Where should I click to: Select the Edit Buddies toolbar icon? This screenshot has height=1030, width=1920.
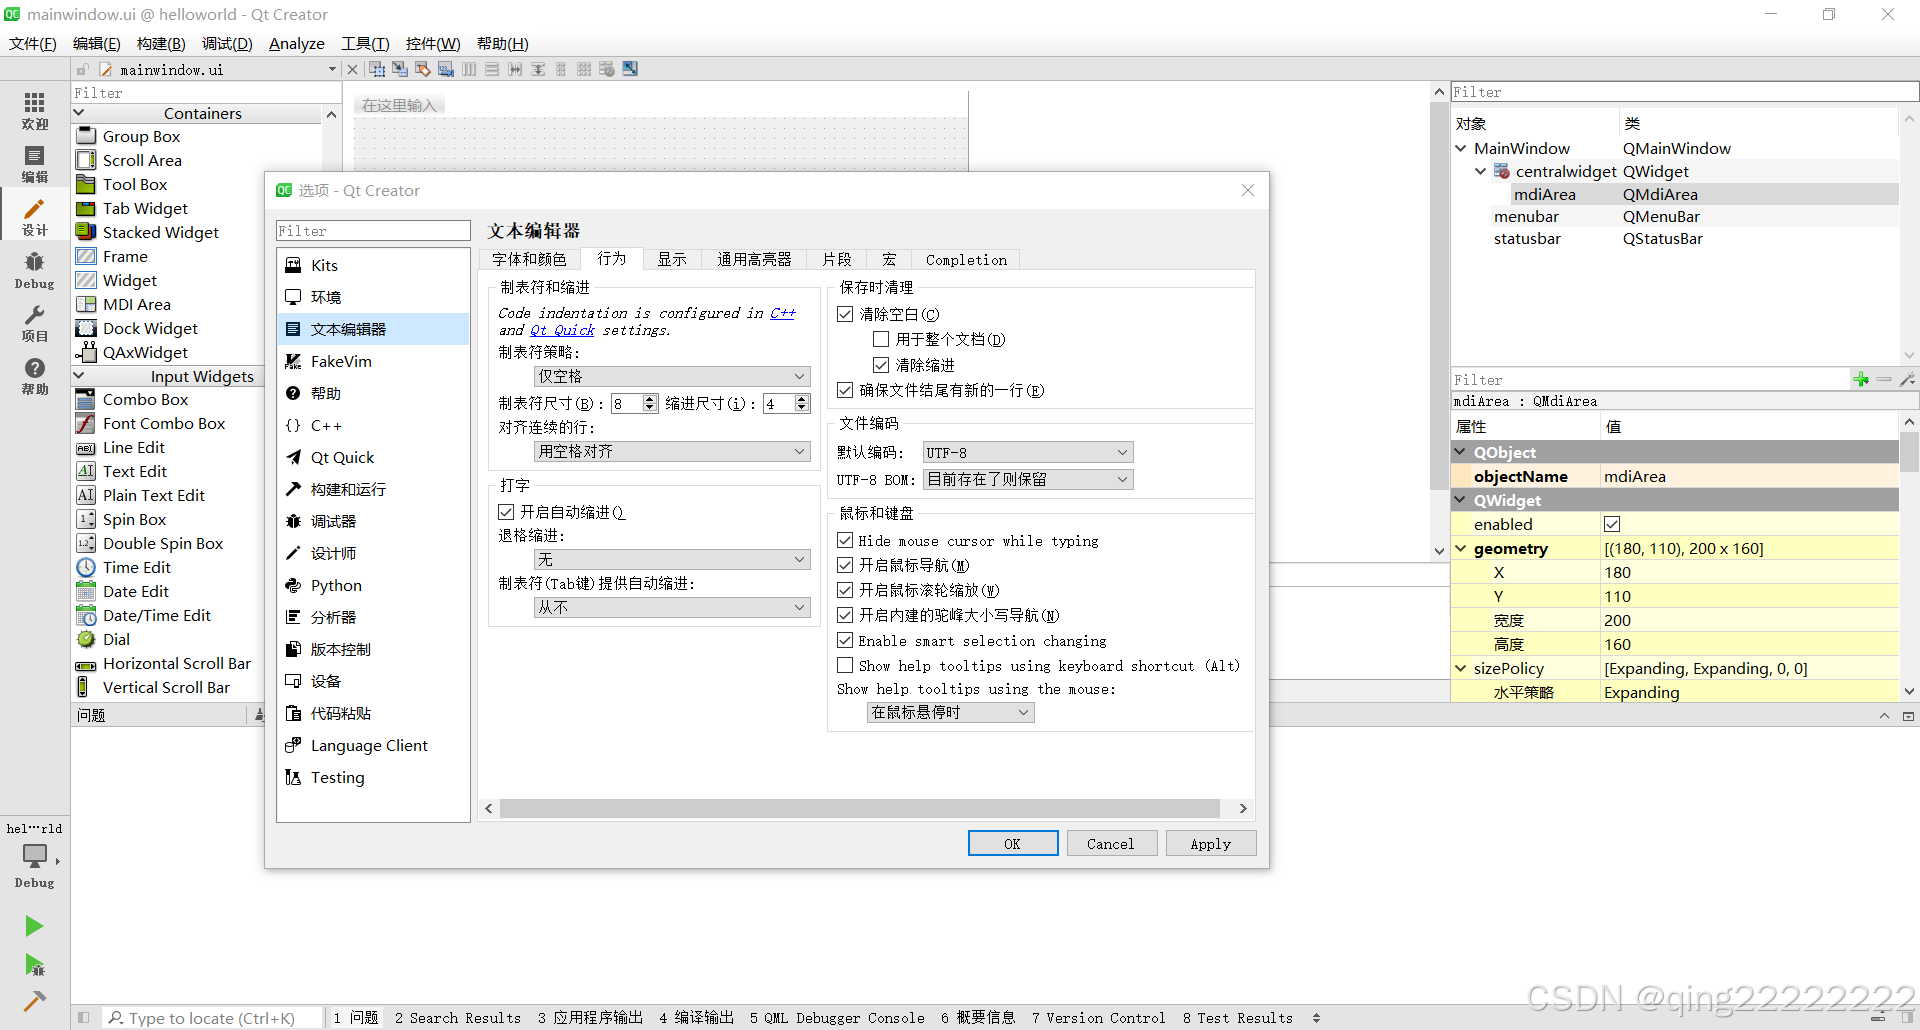(423, 69)
